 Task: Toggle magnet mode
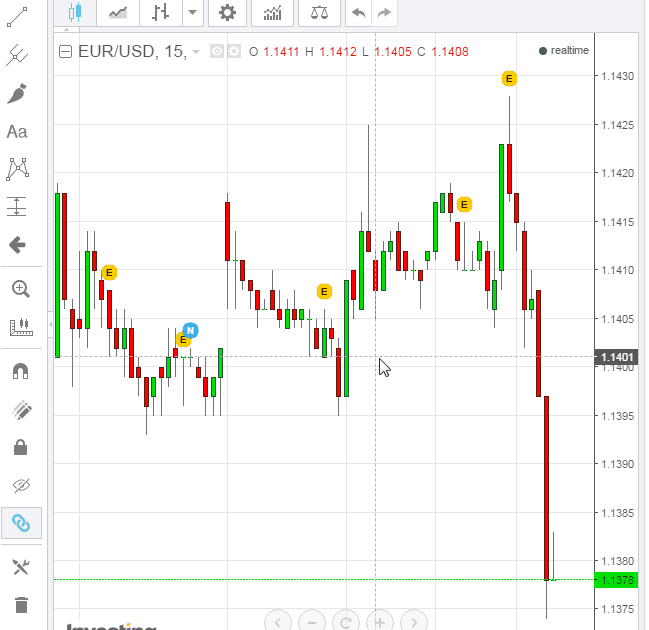(x=20, y=371)
